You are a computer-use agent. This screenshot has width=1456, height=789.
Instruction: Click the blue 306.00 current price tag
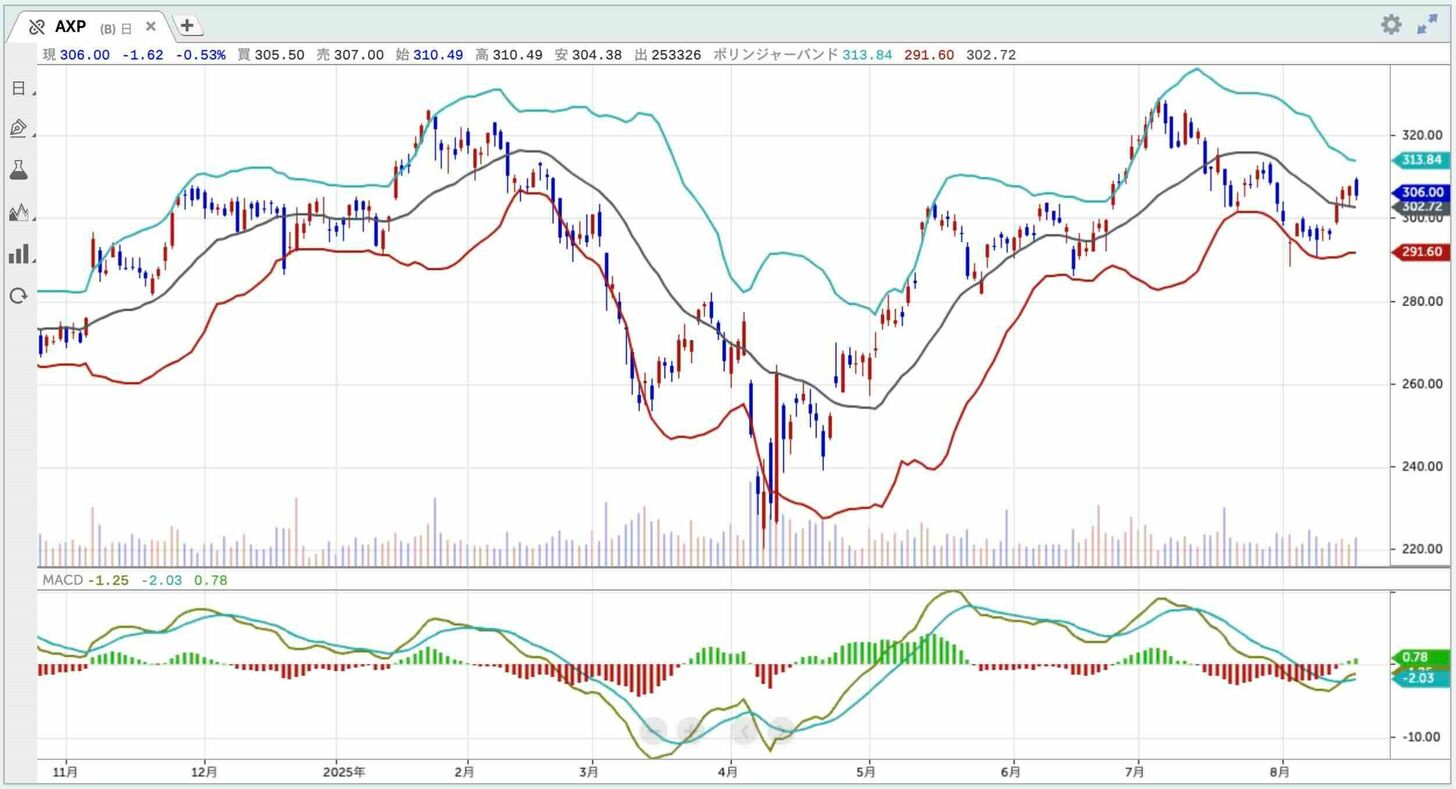click(1422, 192)
